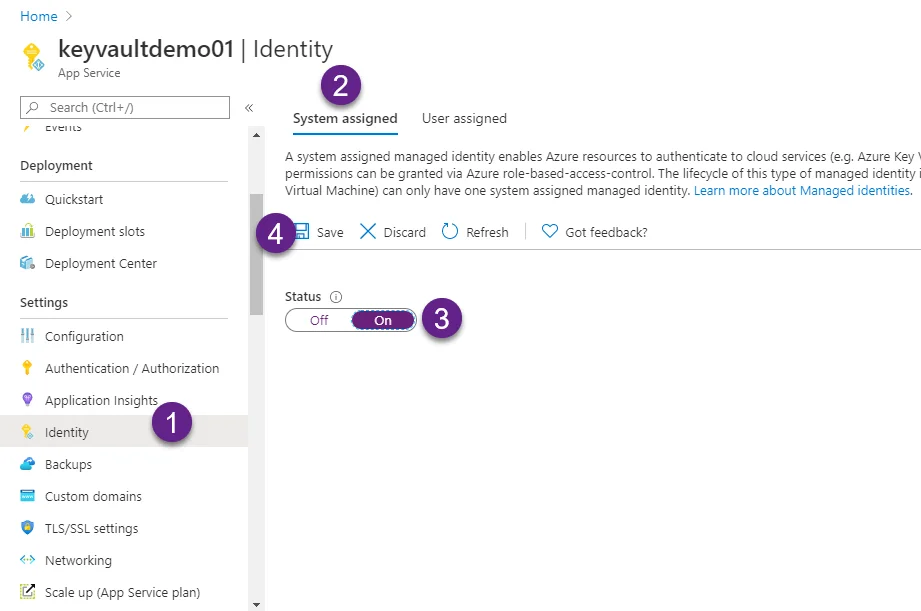Click the Identity key icon in sidebar
The width and height of the screenshot is (921, 611).
28,432
